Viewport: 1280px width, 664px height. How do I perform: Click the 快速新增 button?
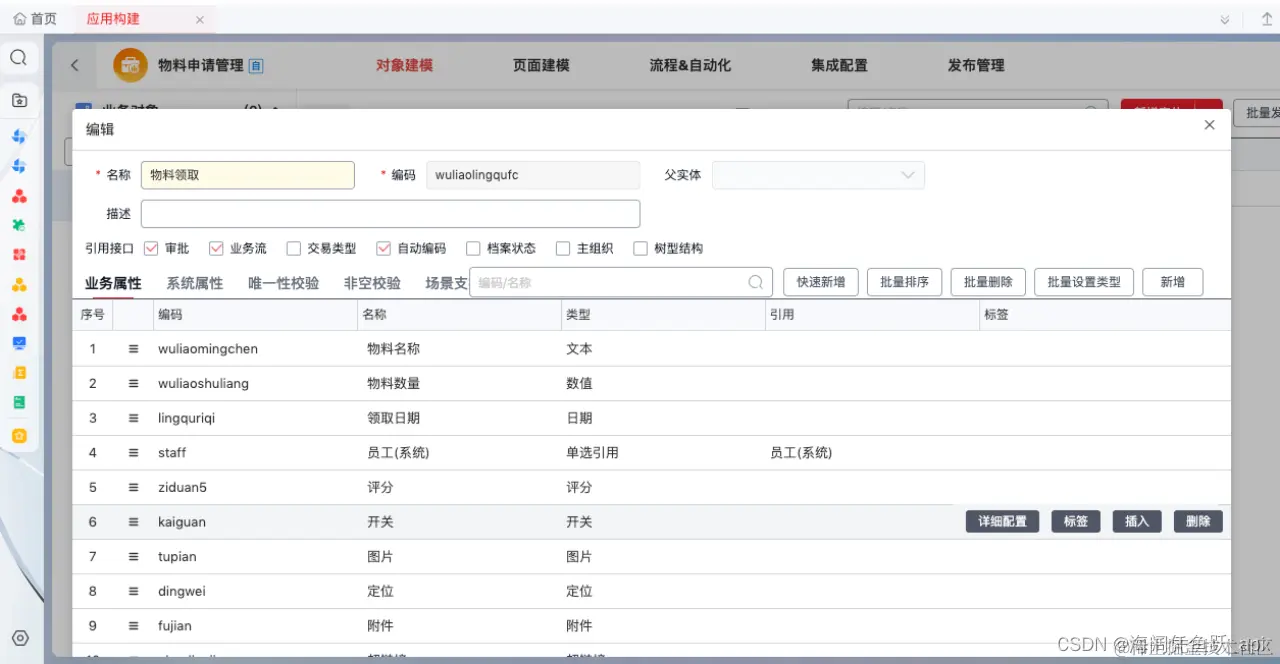pos(821,282)
